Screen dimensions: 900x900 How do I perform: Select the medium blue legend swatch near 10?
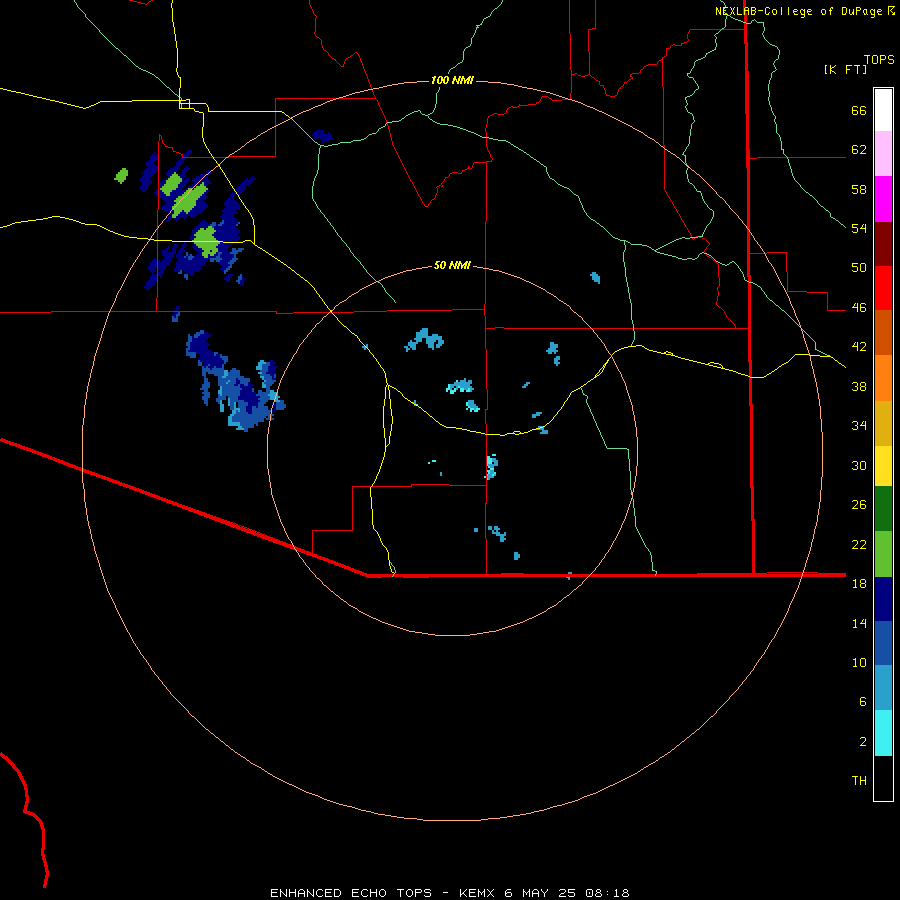[883, 643]
